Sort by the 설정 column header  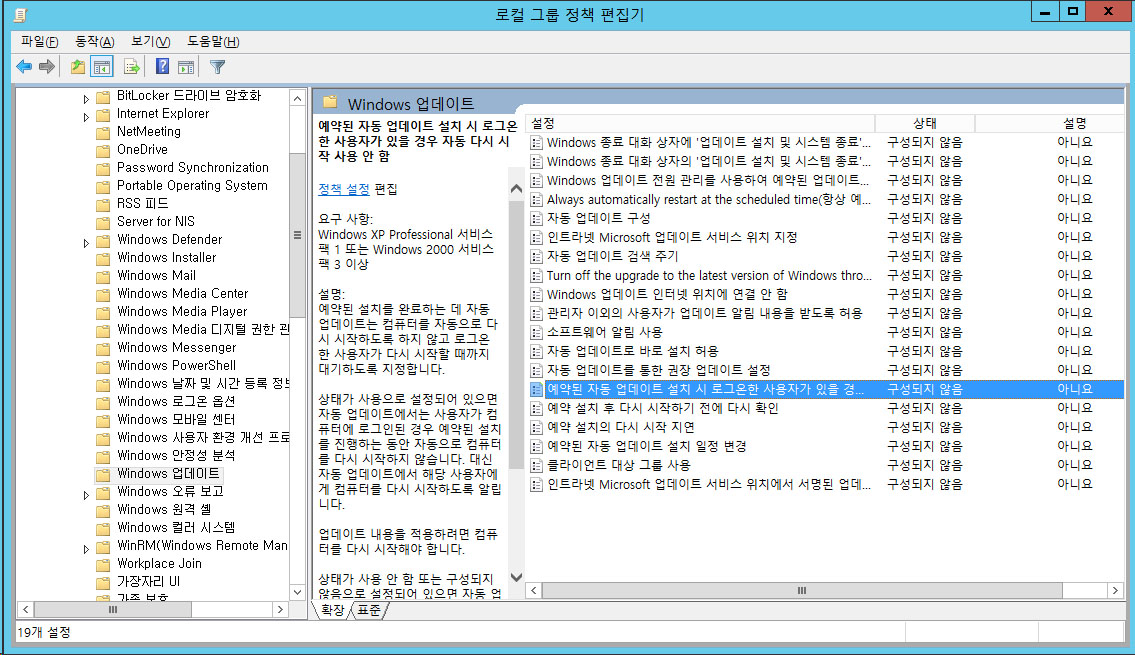click(x=701, y=124)
